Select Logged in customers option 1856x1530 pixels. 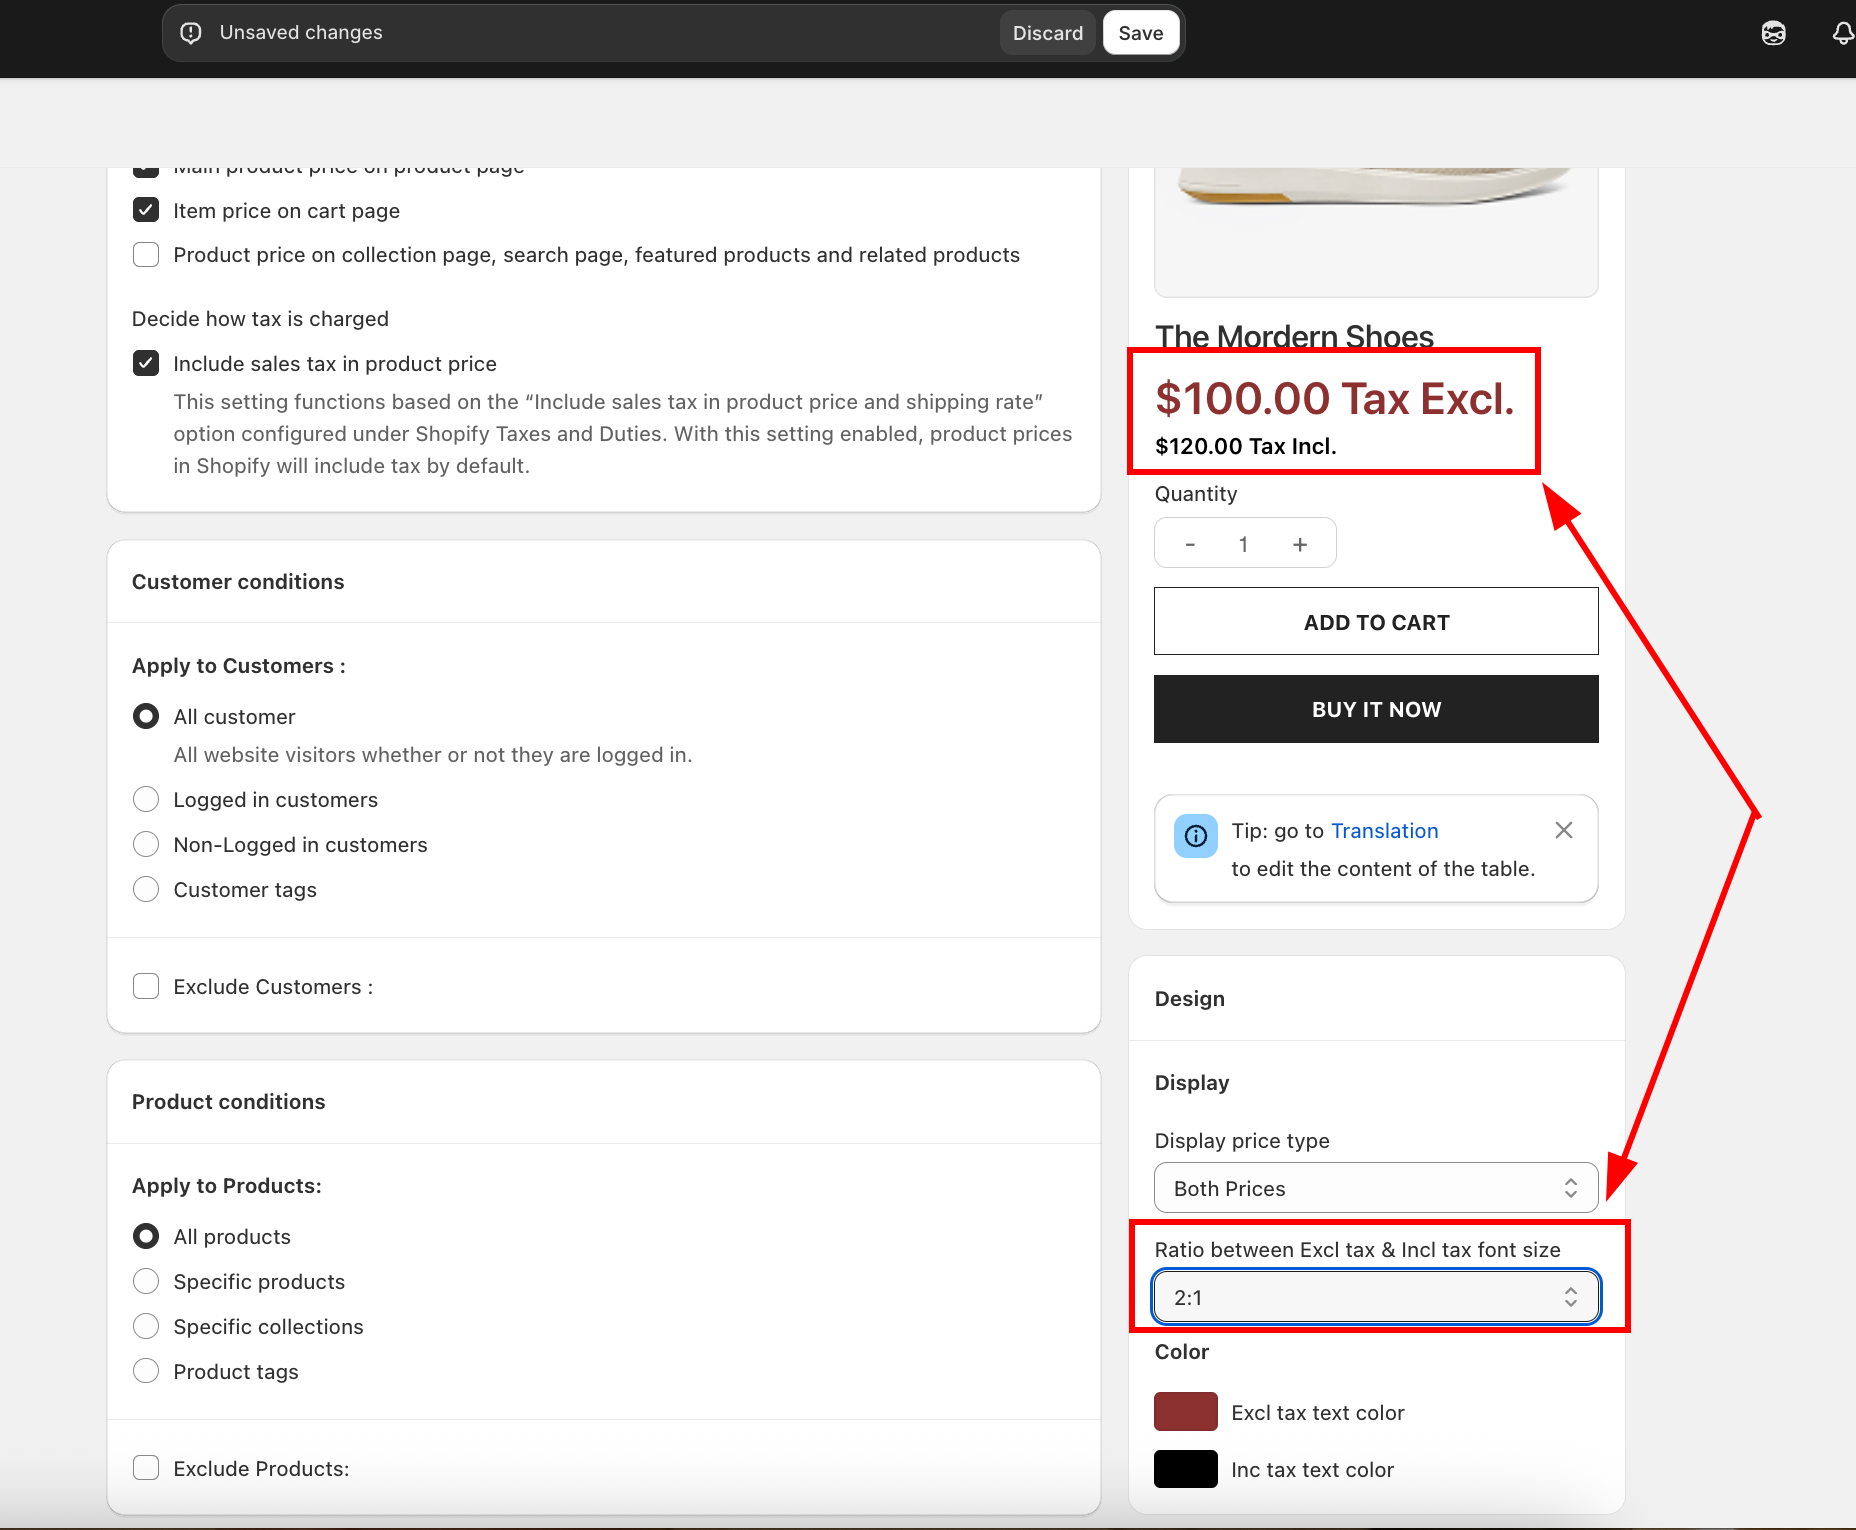[x=146, y=799]
